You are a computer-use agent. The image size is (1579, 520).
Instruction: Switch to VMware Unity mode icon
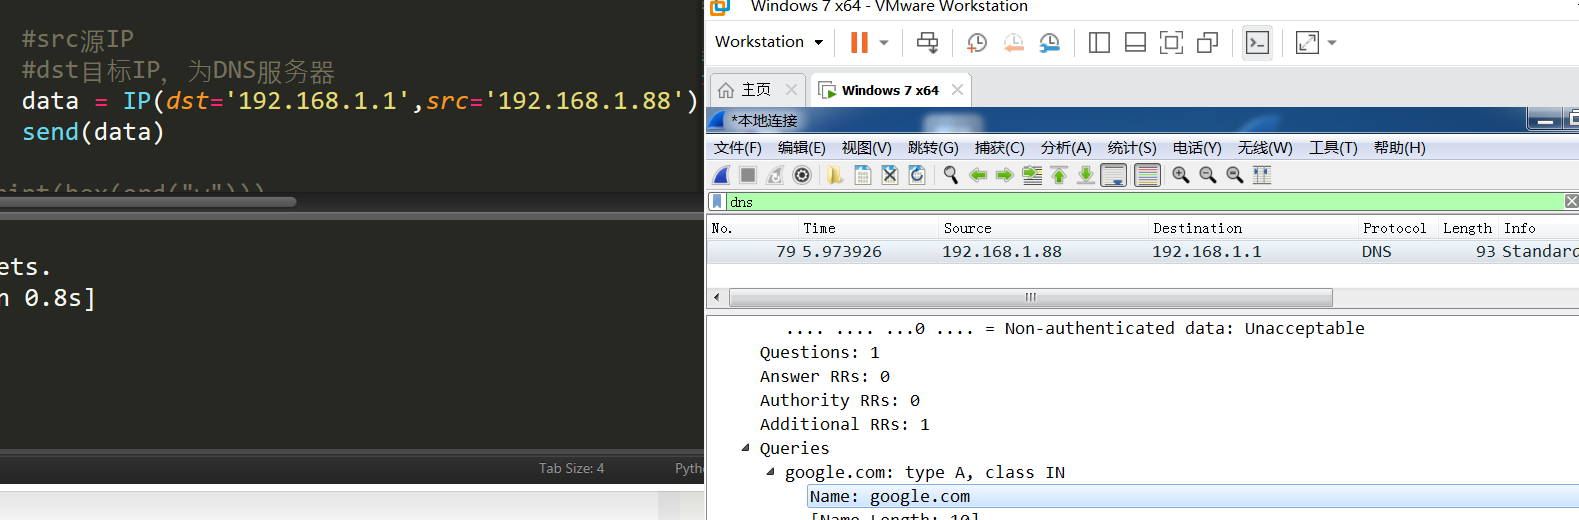[x=1207, y=42]
